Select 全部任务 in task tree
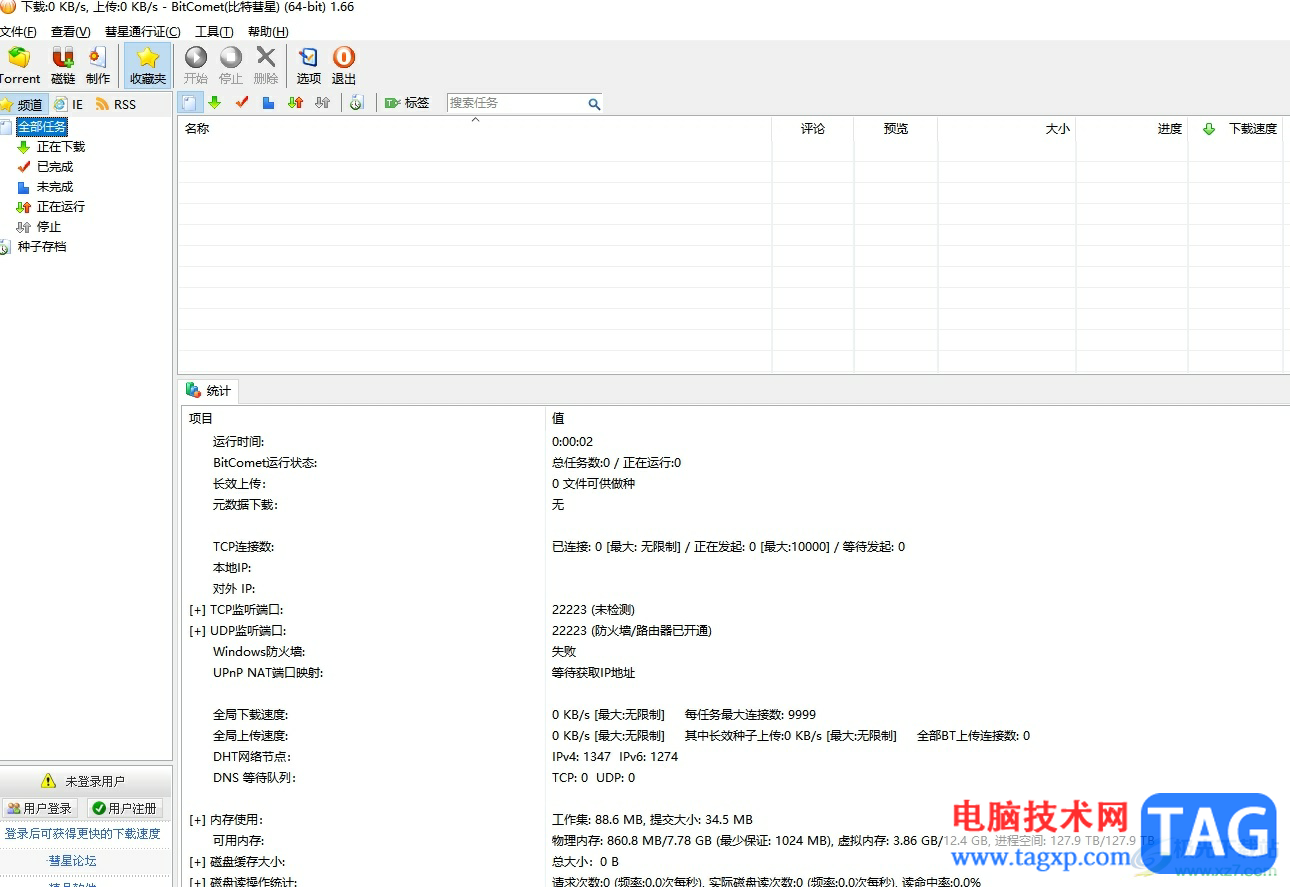This screenshot has height=887, width=1290. tap(42, 127)
